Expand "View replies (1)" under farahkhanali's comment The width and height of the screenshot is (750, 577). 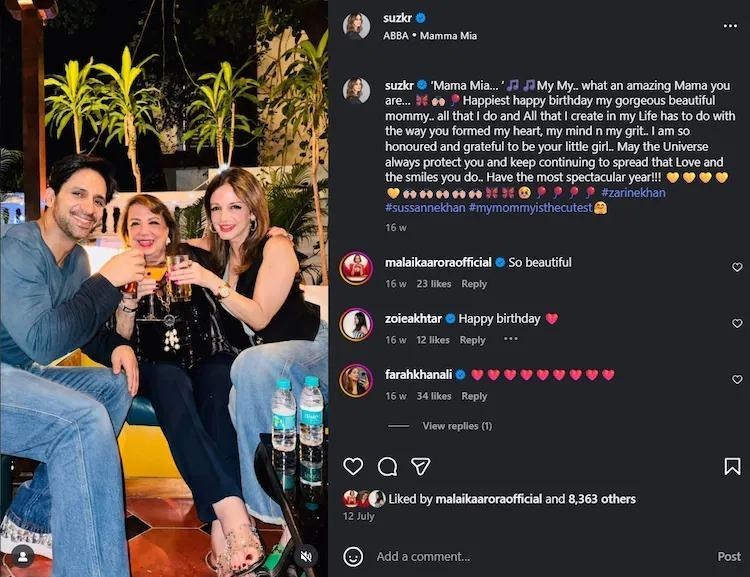pyautogui.click(x=457, y=426)
